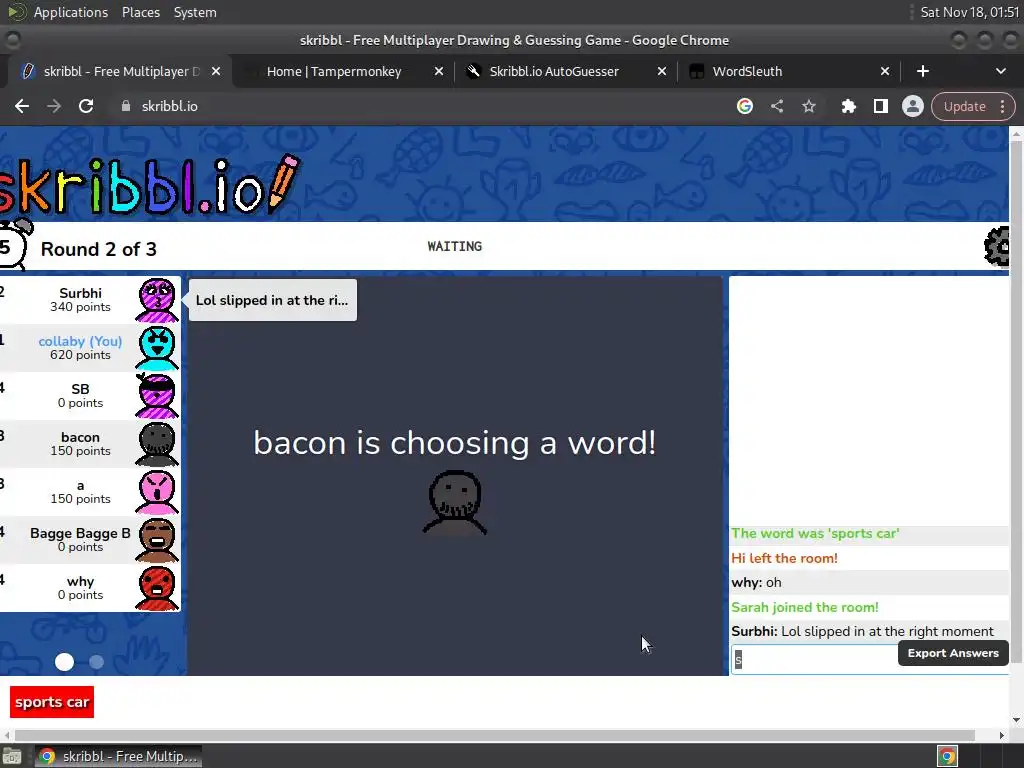Image resolution: width=1024 pixels, height=768 pixels.
Task: Close the Tampermonkey tab
Action: pos(439,71)
